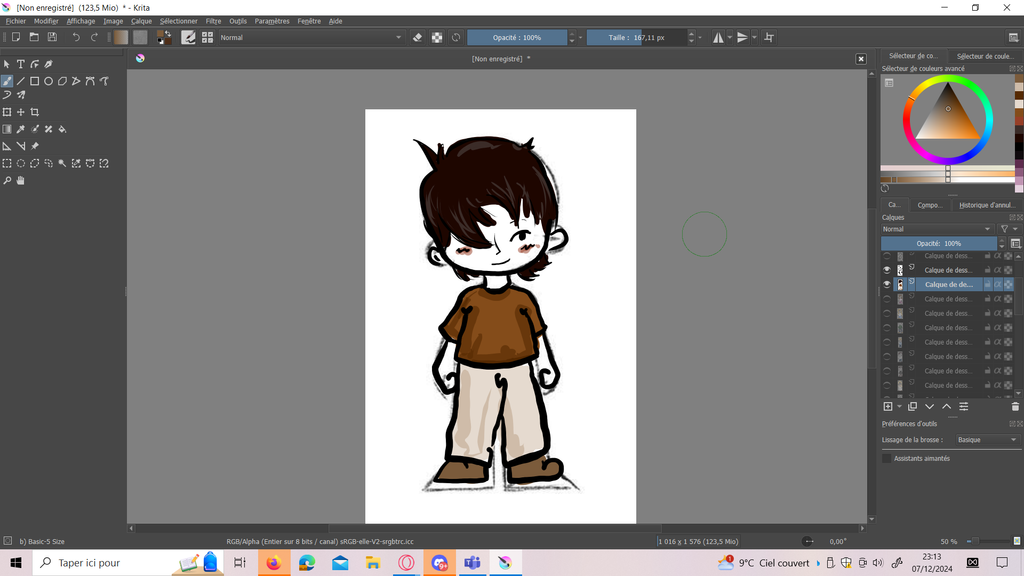Viewport: 1024px width, 576px height.
Task: Enable the Assistants aimantés checkbox
Action: pyautogui.click(x=887, y=458)
